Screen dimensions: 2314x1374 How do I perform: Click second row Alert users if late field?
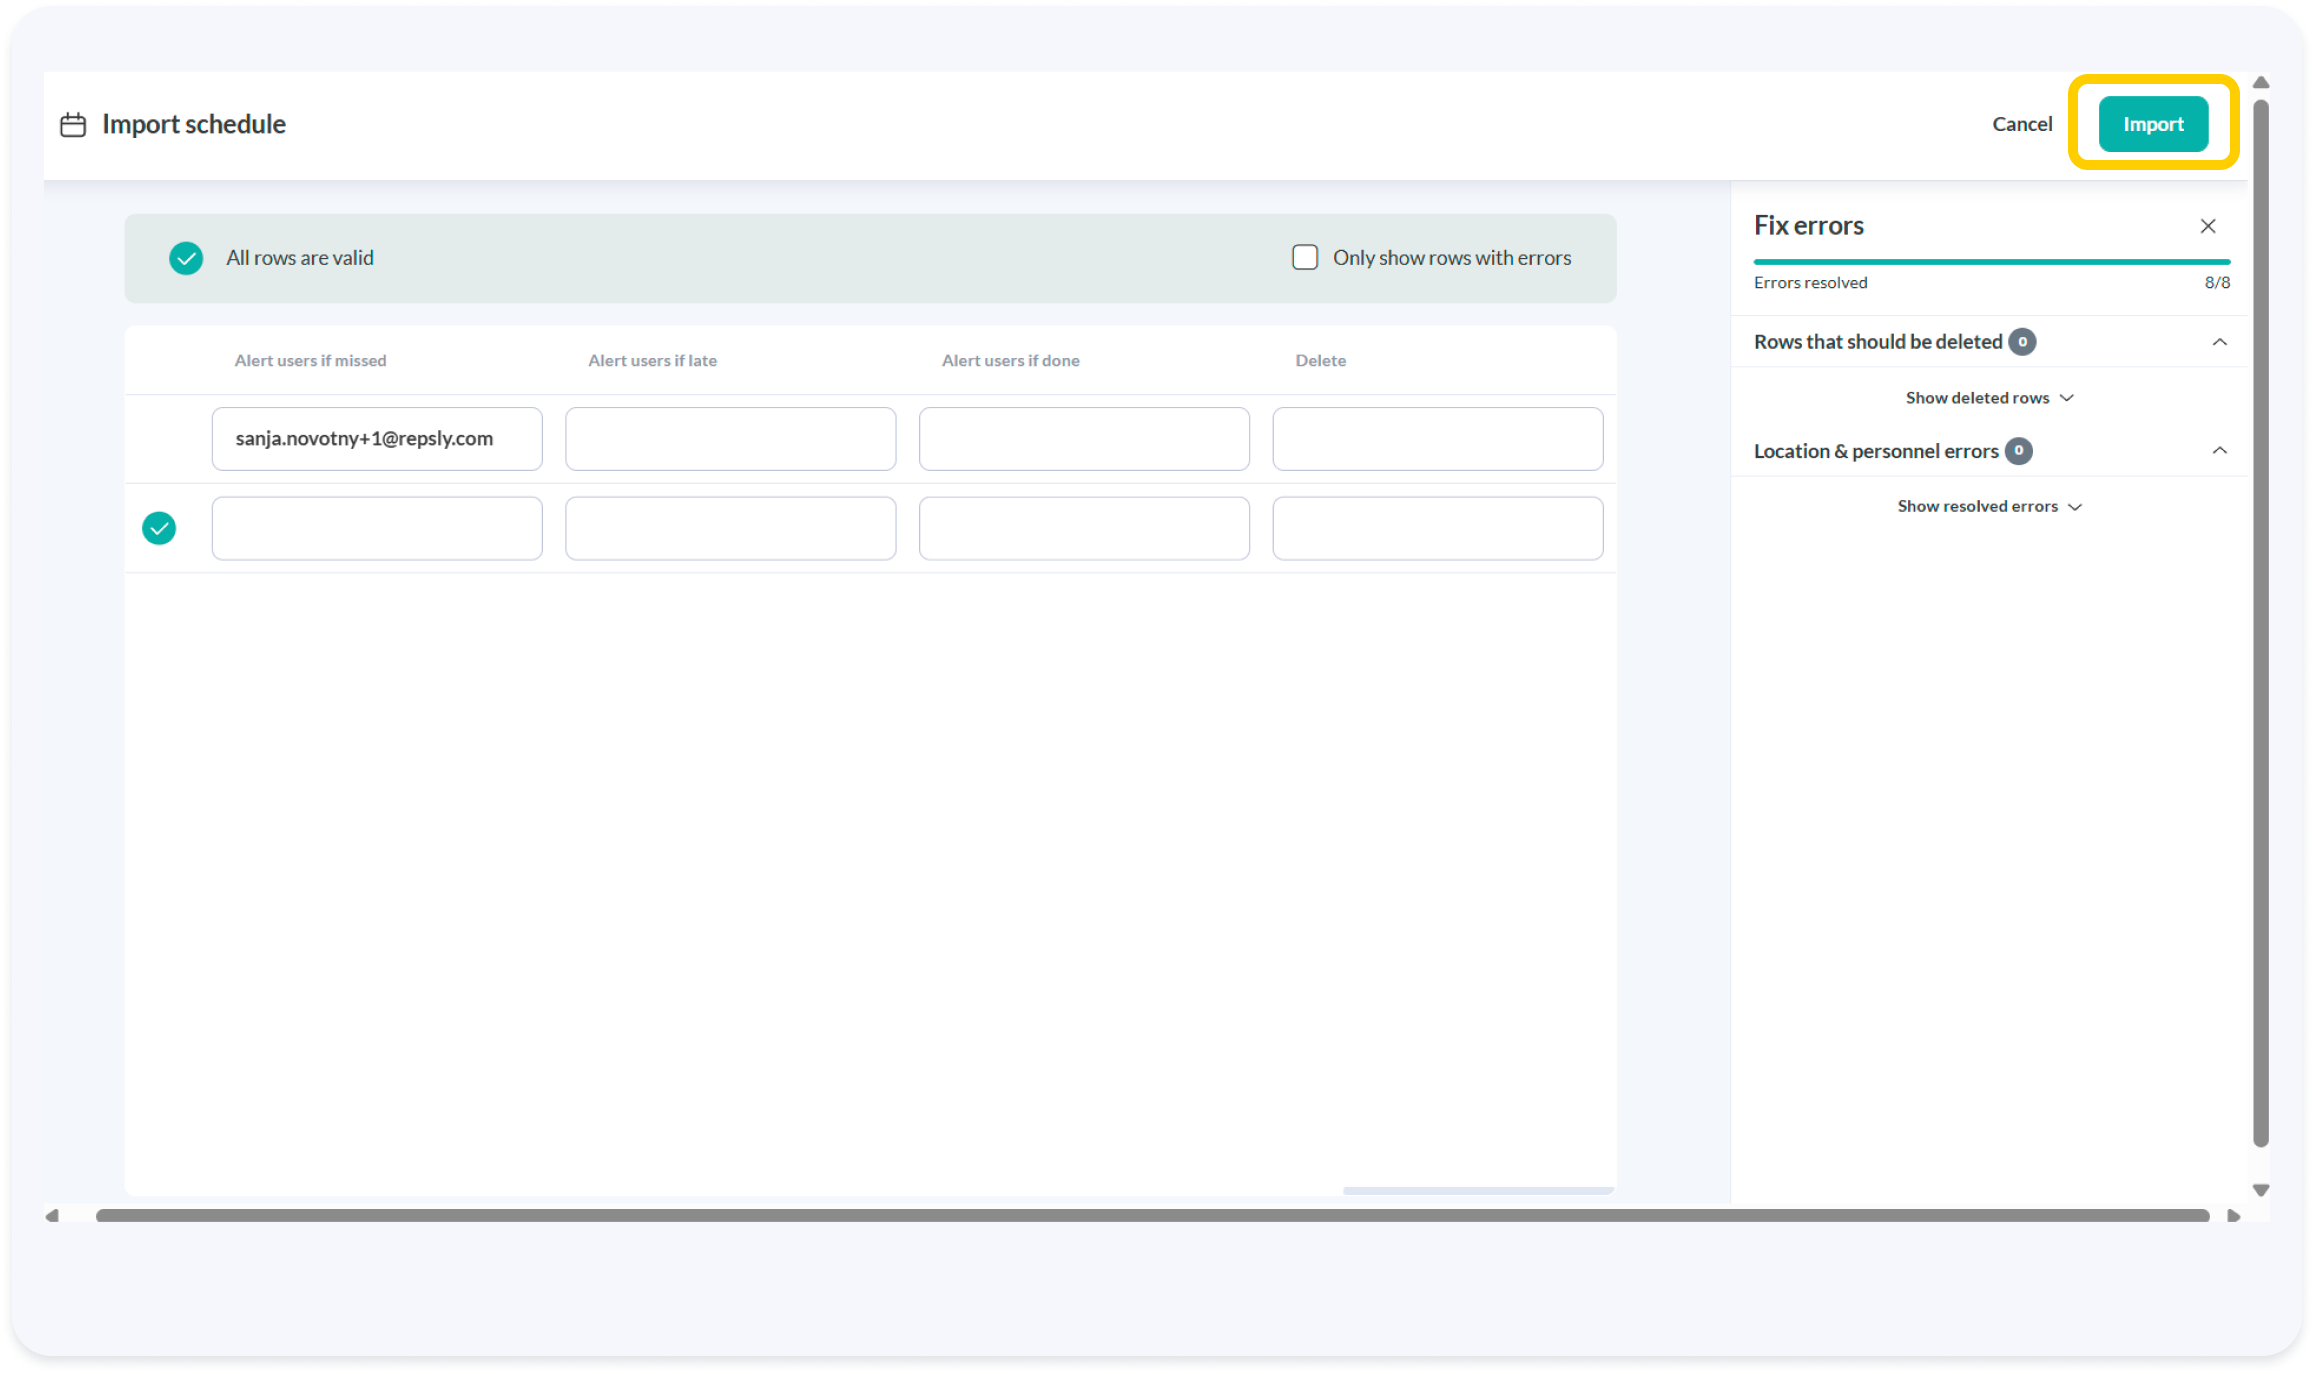(730, 529)
